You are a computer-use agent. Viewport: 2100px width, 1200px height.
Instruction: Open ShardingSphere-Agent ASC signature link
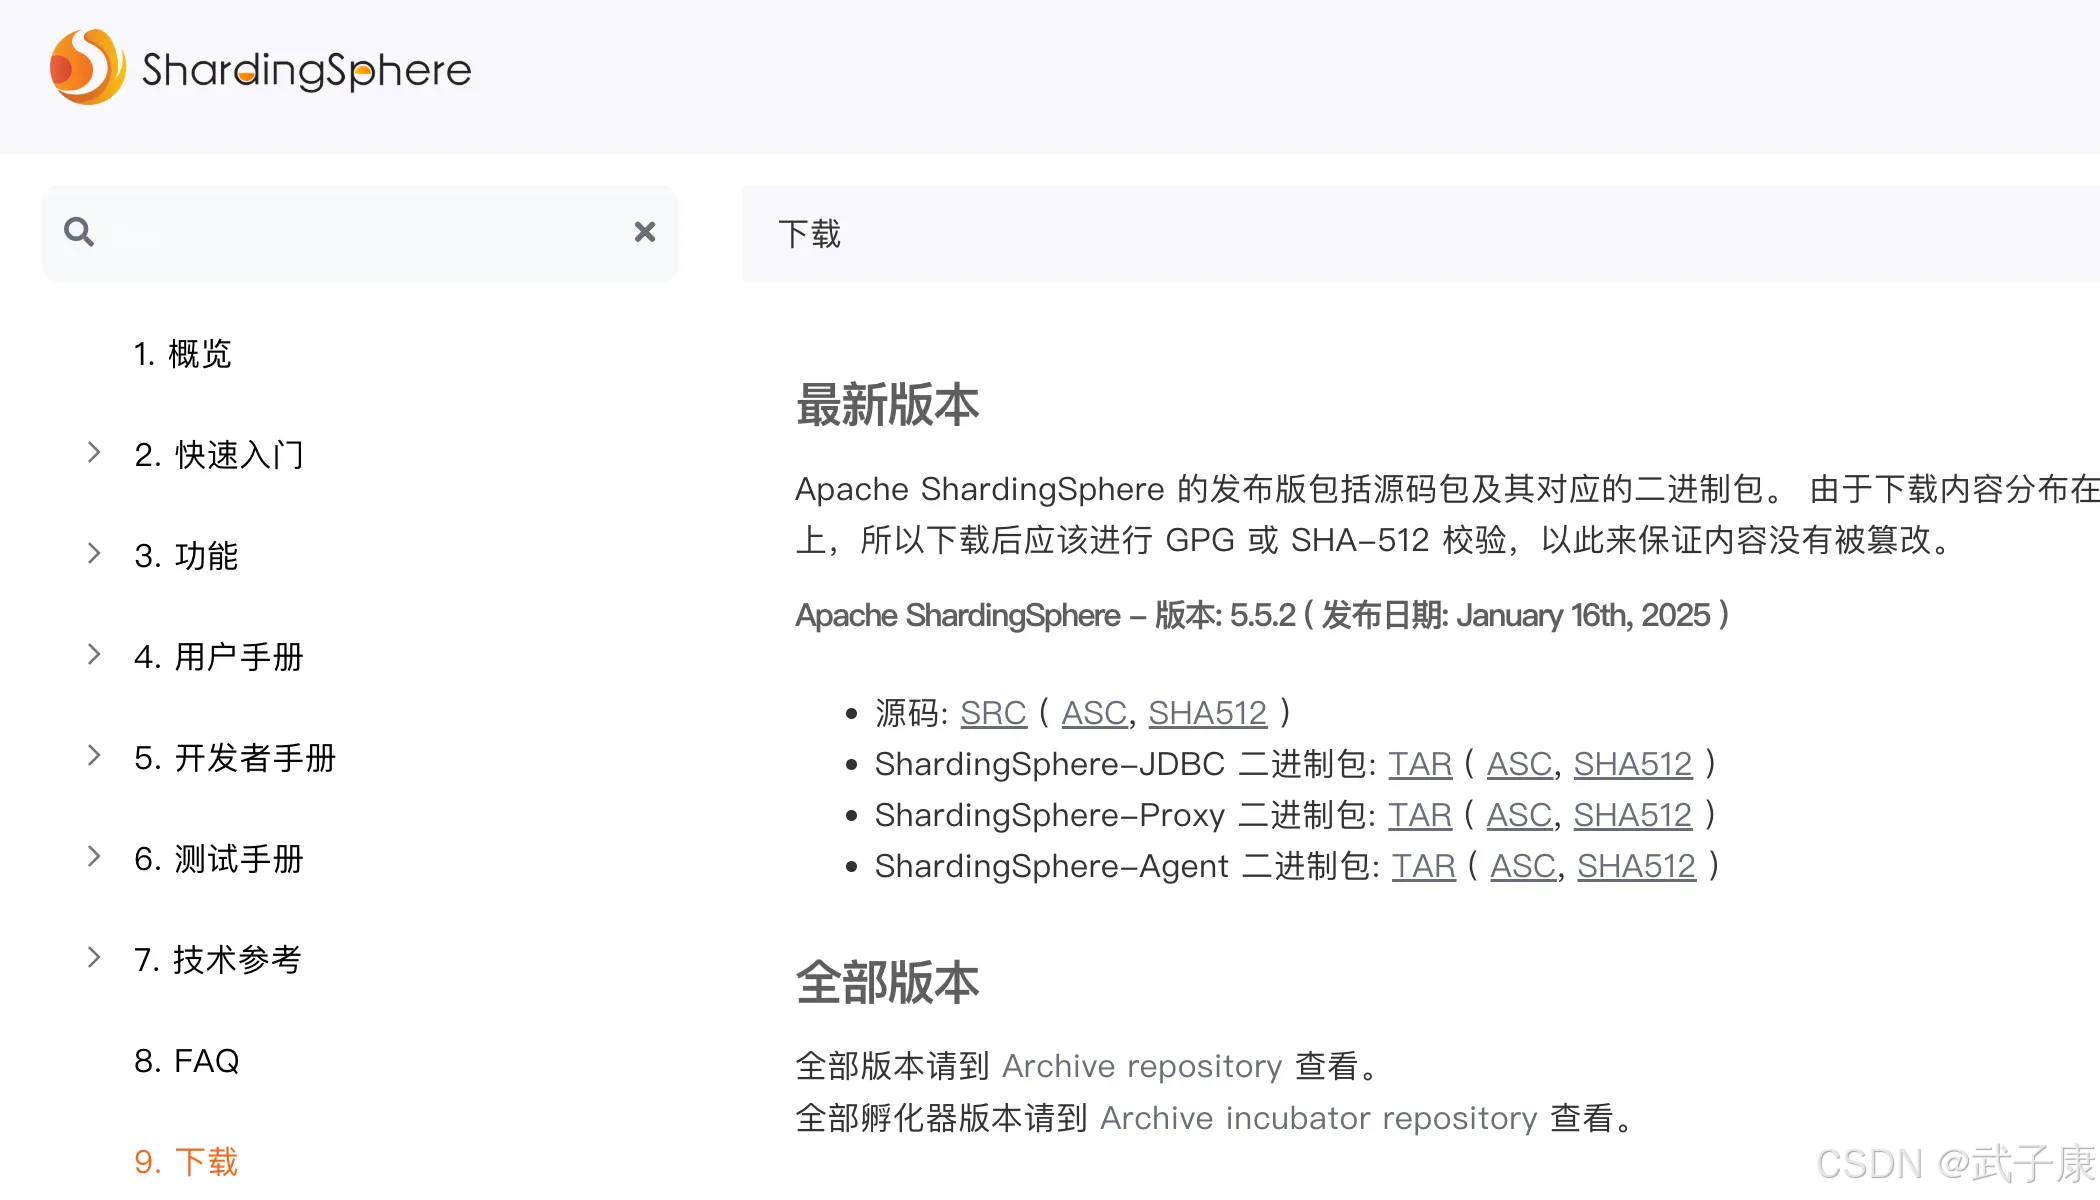1524,866
